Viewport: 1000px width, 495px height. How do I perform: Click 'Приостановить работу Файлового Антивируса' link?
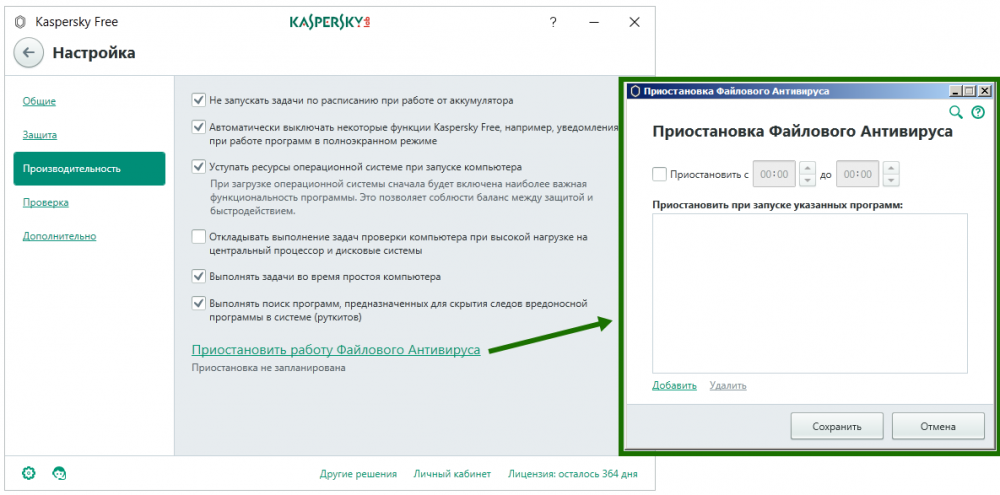336,350
